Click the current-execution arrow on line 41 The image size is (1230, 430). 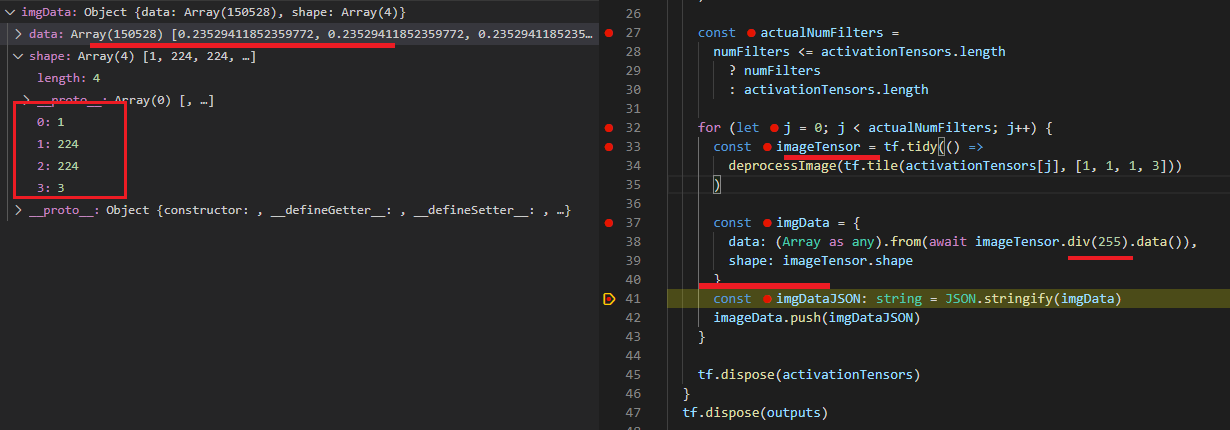(609, 299)
